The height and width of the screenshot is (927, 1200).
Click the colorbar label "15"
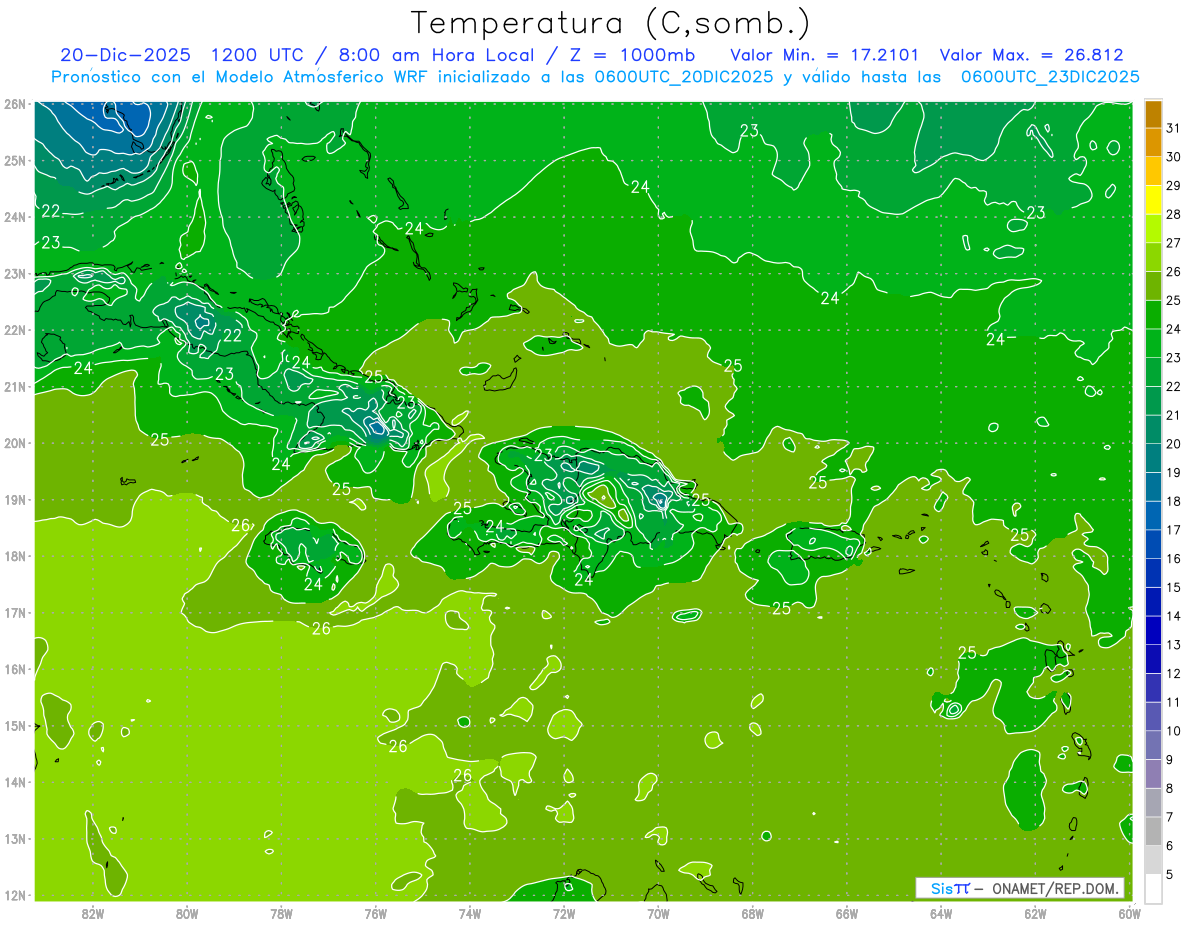click(1173, 587)
